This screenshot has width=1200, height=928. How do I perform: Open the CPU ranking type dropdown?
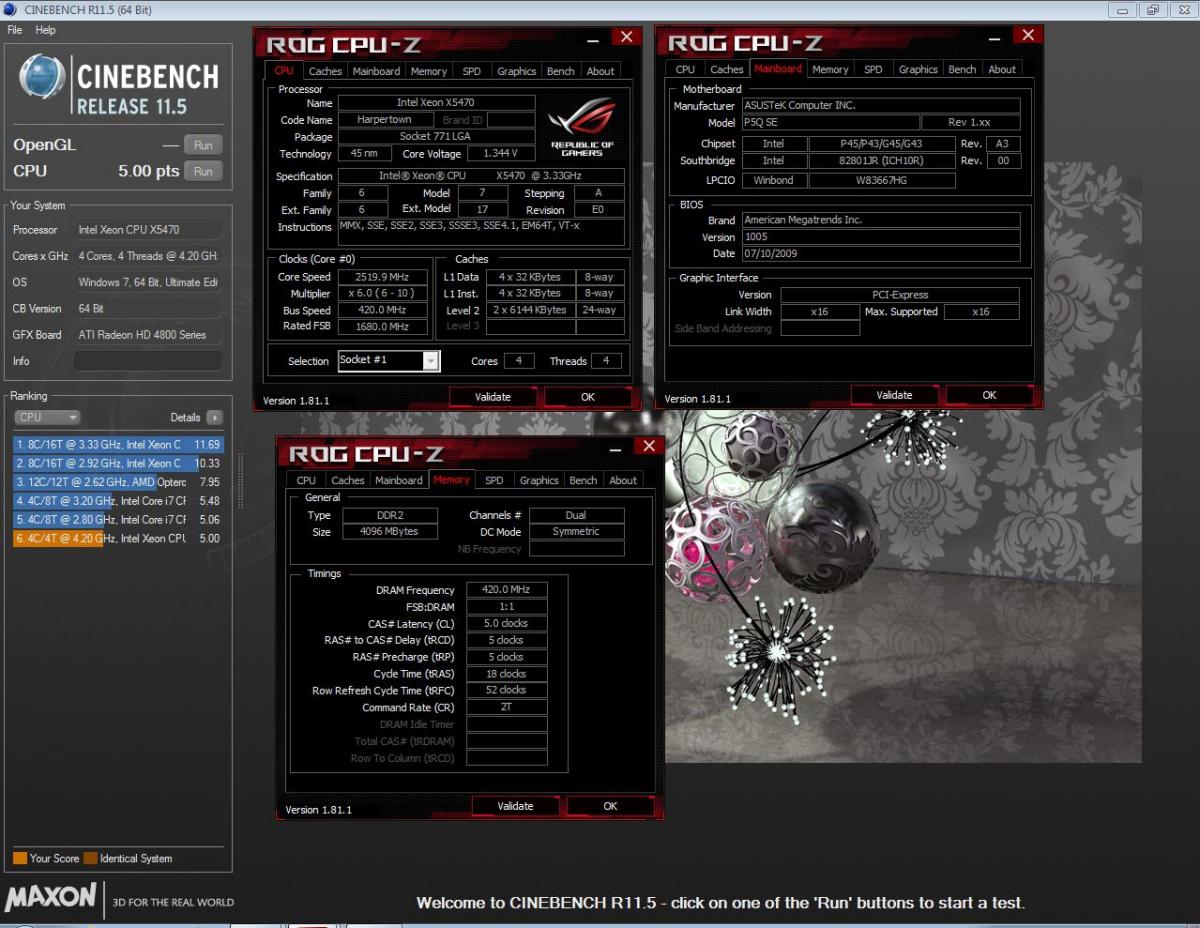47,417
